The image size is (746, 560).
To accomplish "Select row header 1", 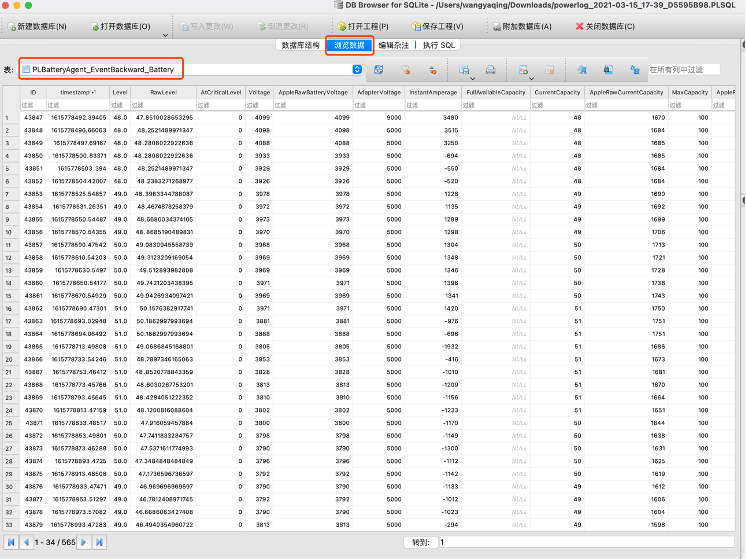I will (11, 118).
